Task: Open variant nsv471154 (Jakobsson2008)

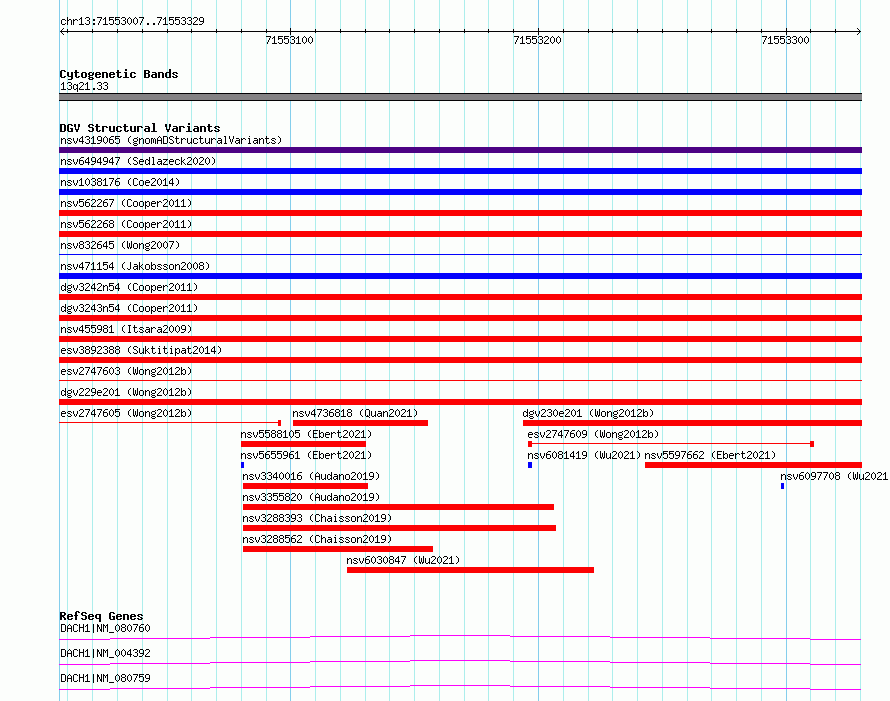Action: click(135, 266)
